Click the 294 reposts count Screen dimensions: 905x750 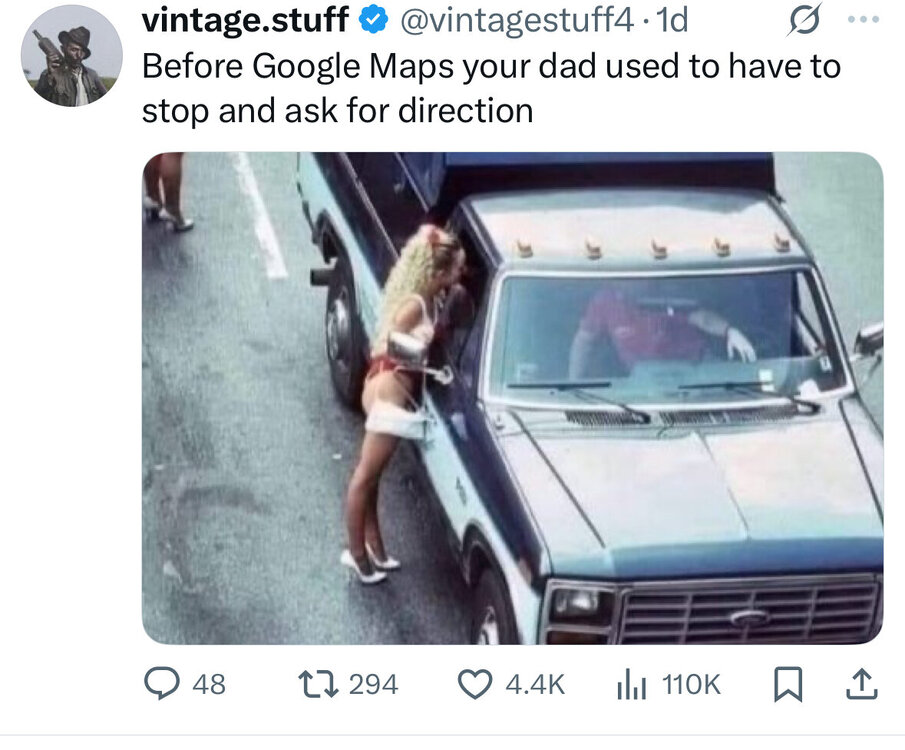(375, 684)
